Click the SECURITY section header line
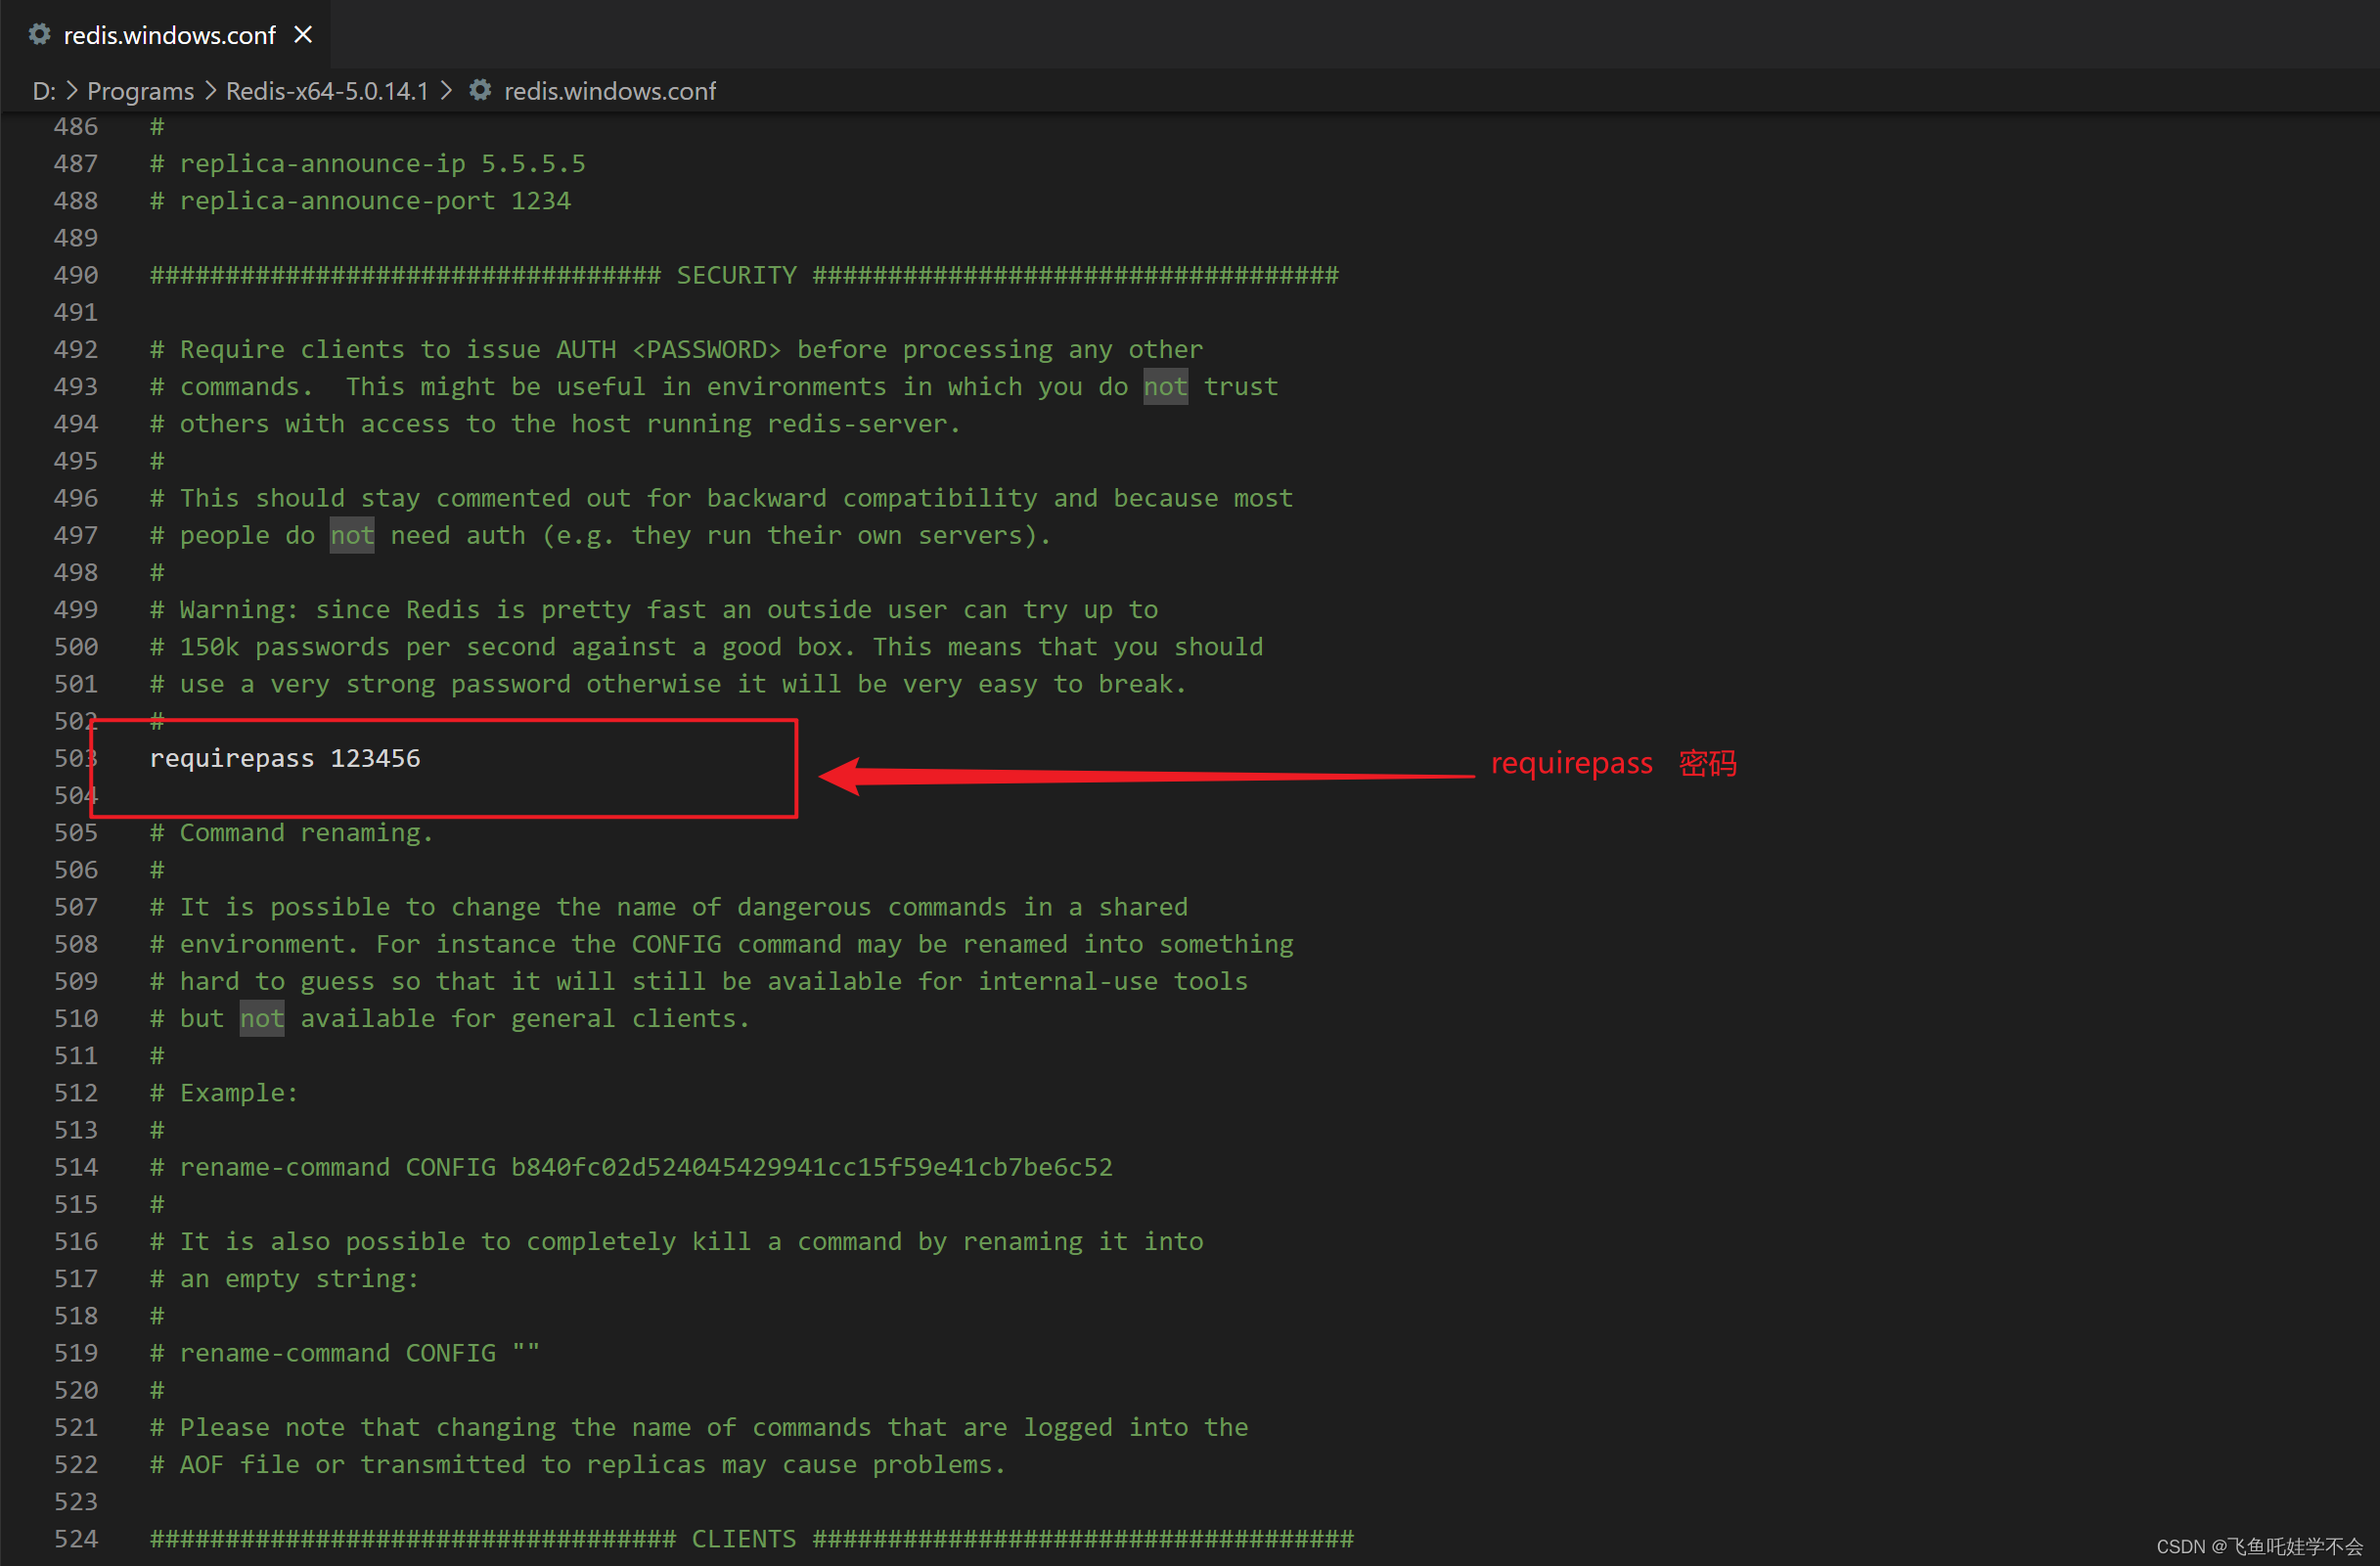Image resolution: width=2380 pixels, height=1566 pixels. [x=737, y=275]
